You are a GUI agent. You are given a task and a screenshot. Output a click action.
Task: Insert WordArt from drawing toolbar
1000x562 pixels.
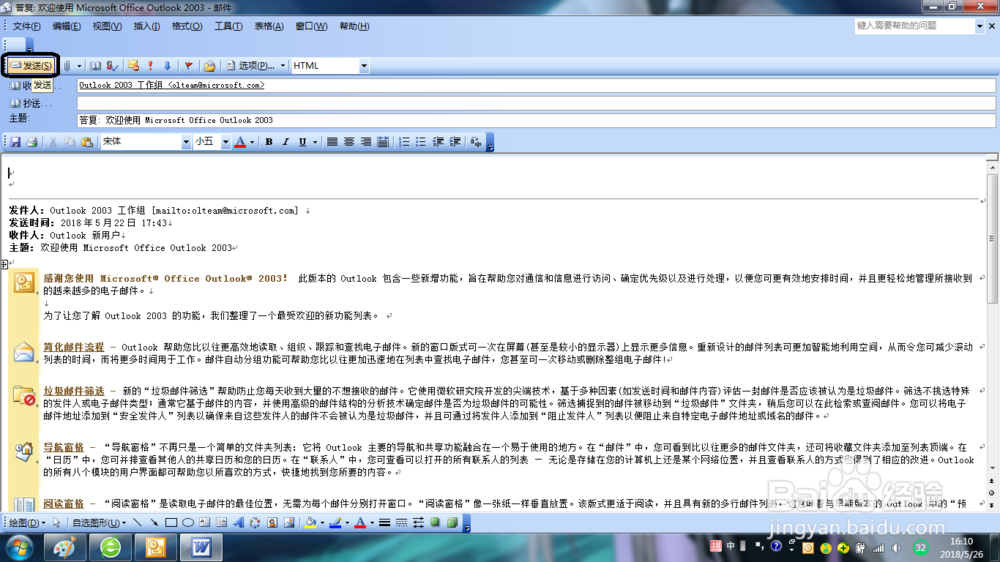pyautogui.click(x=238, y=523)
